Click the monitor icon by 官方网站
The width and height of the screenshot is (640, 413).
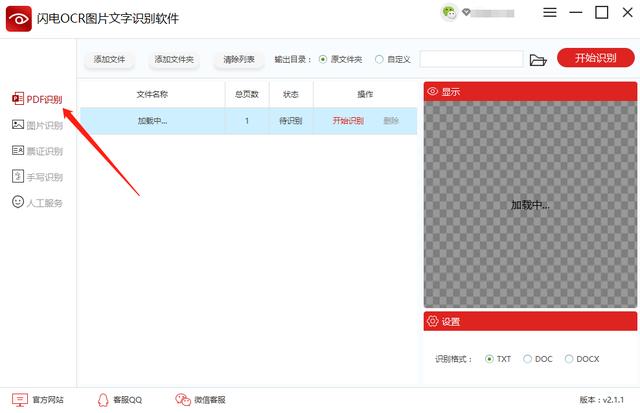20,400
